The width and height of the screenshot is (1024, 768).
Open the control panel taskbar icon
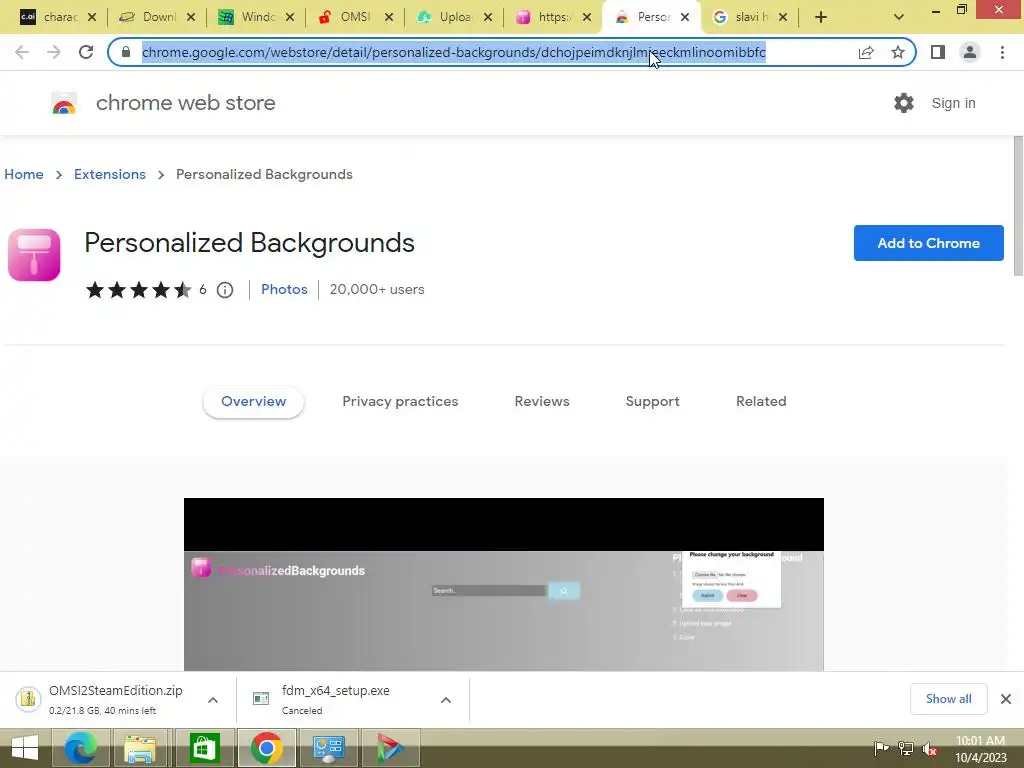click(328, 748)
